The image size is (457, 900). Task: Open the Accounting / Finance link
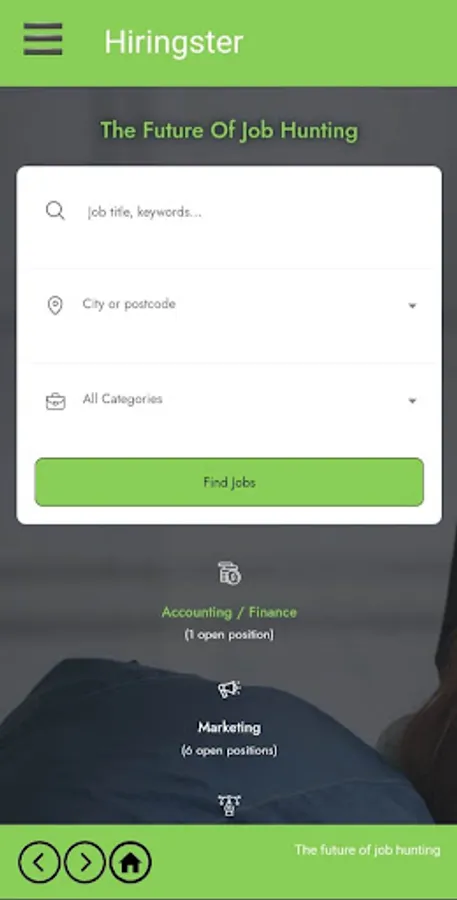(229, 612)
